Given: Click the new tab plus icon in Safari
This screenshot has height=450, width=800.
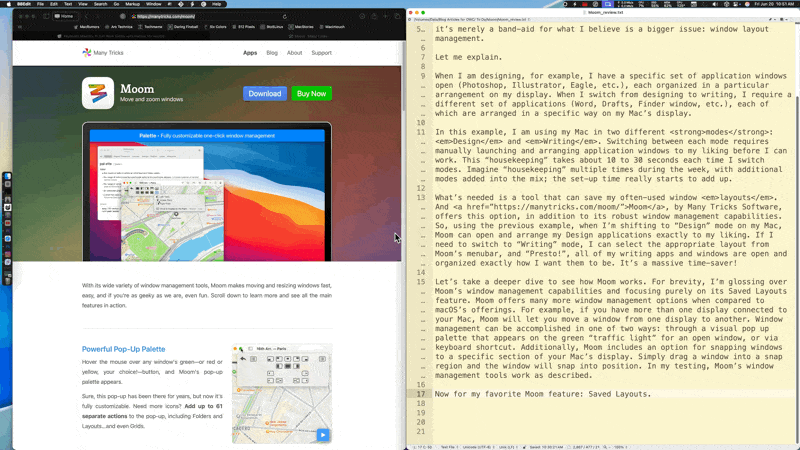Looking at the screenshot, I should pyautogui.click(x=384, y=16).
